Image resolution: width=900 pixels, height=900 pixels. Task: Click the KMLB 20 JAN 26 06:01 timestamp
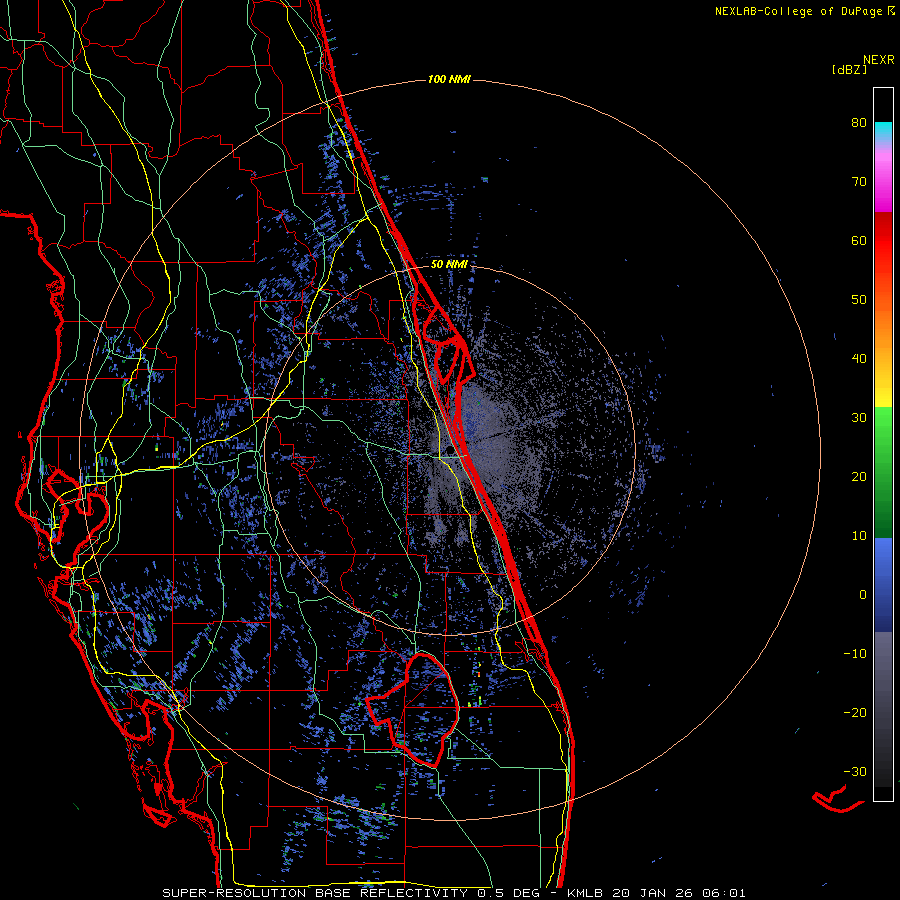[x=657, y=893]
